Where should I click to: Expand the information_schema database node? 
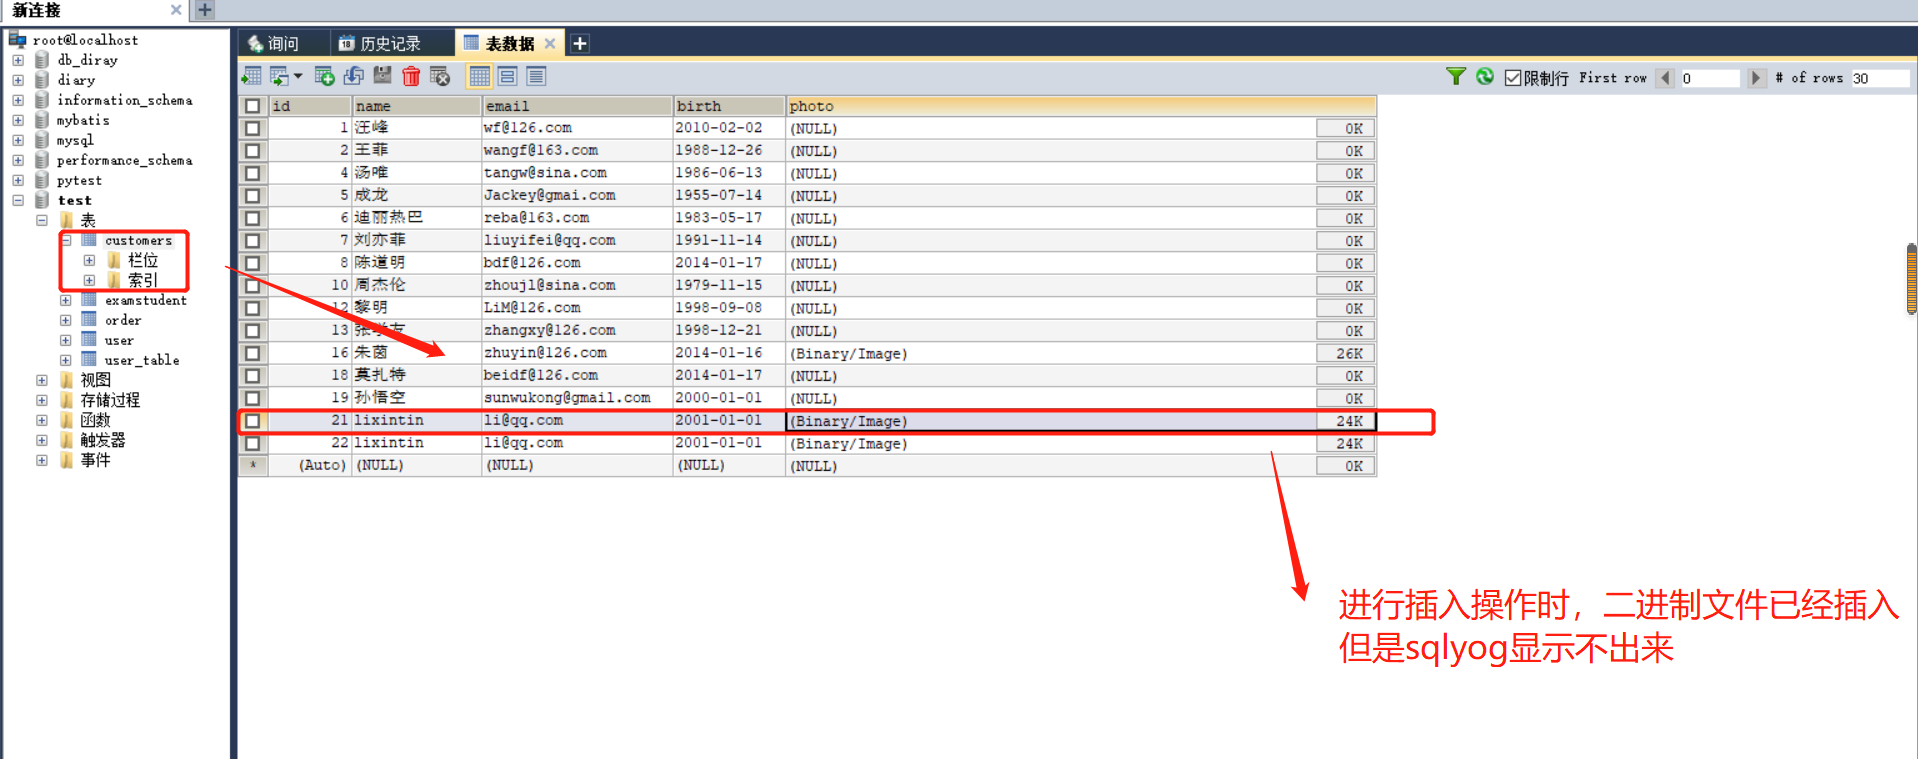click(18, 100)
